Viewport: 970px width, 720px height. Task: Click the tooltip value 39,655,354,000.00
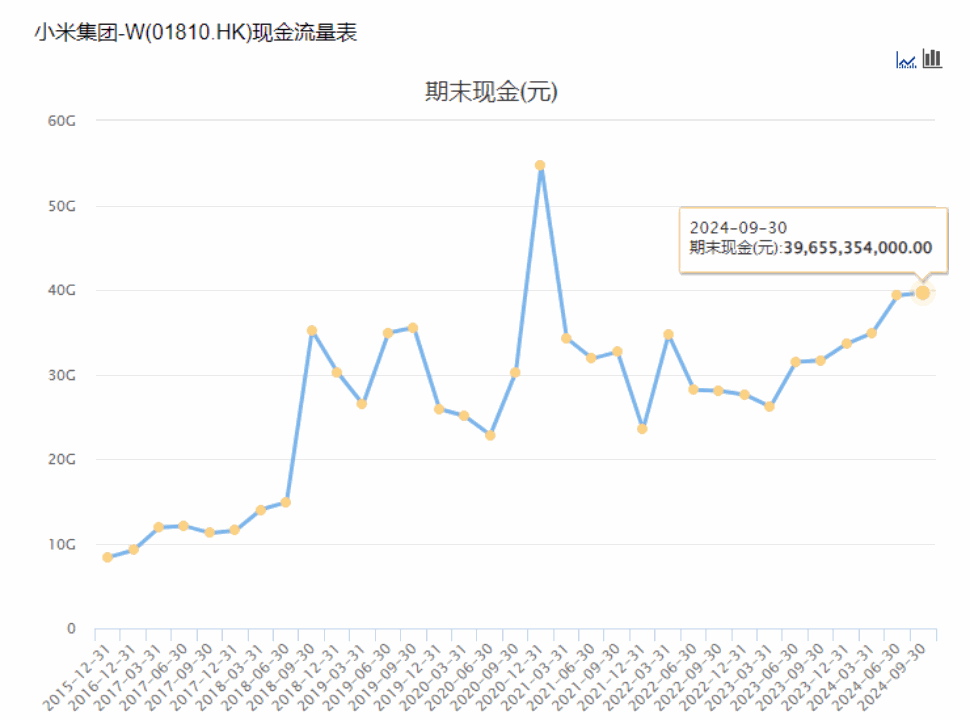point(857,248)
